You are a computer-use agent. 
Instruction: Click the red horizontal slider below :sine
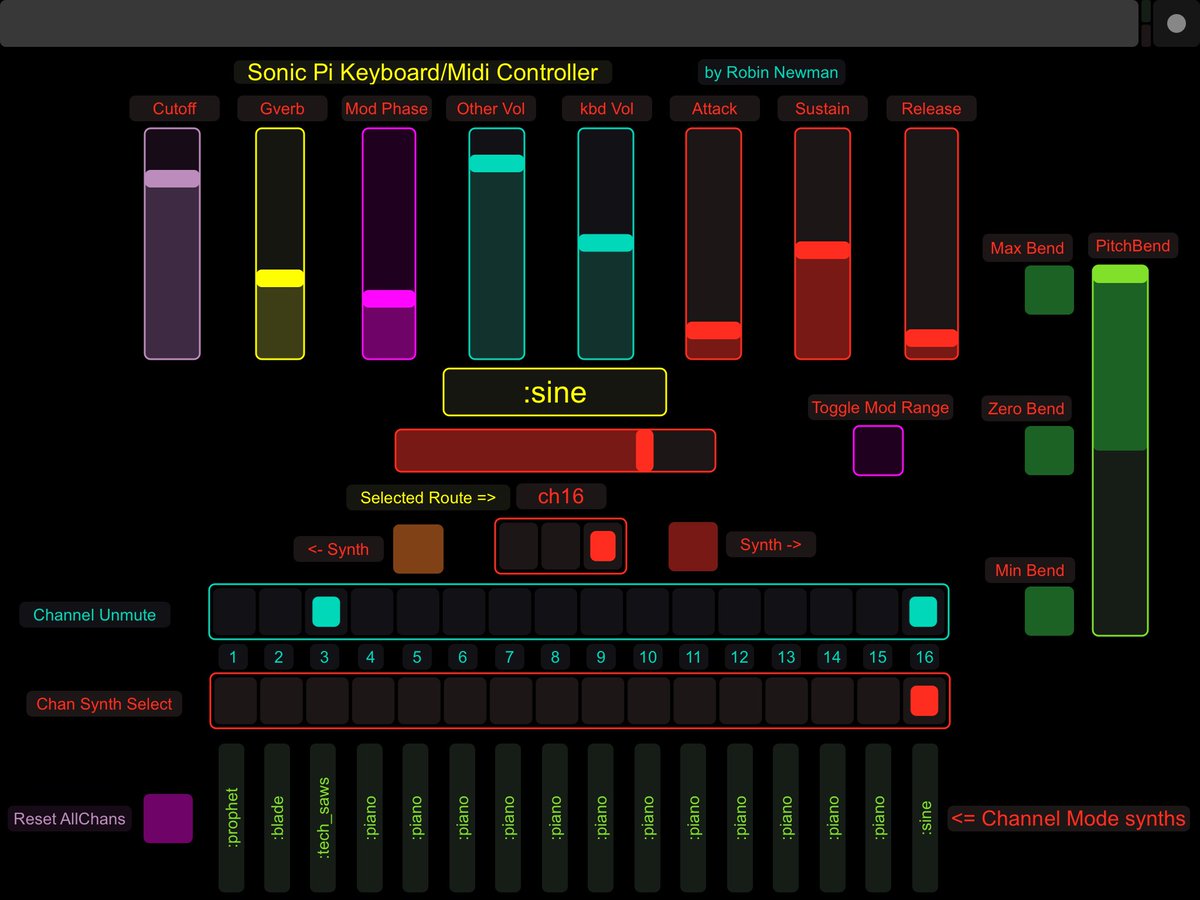pos(555,451)
